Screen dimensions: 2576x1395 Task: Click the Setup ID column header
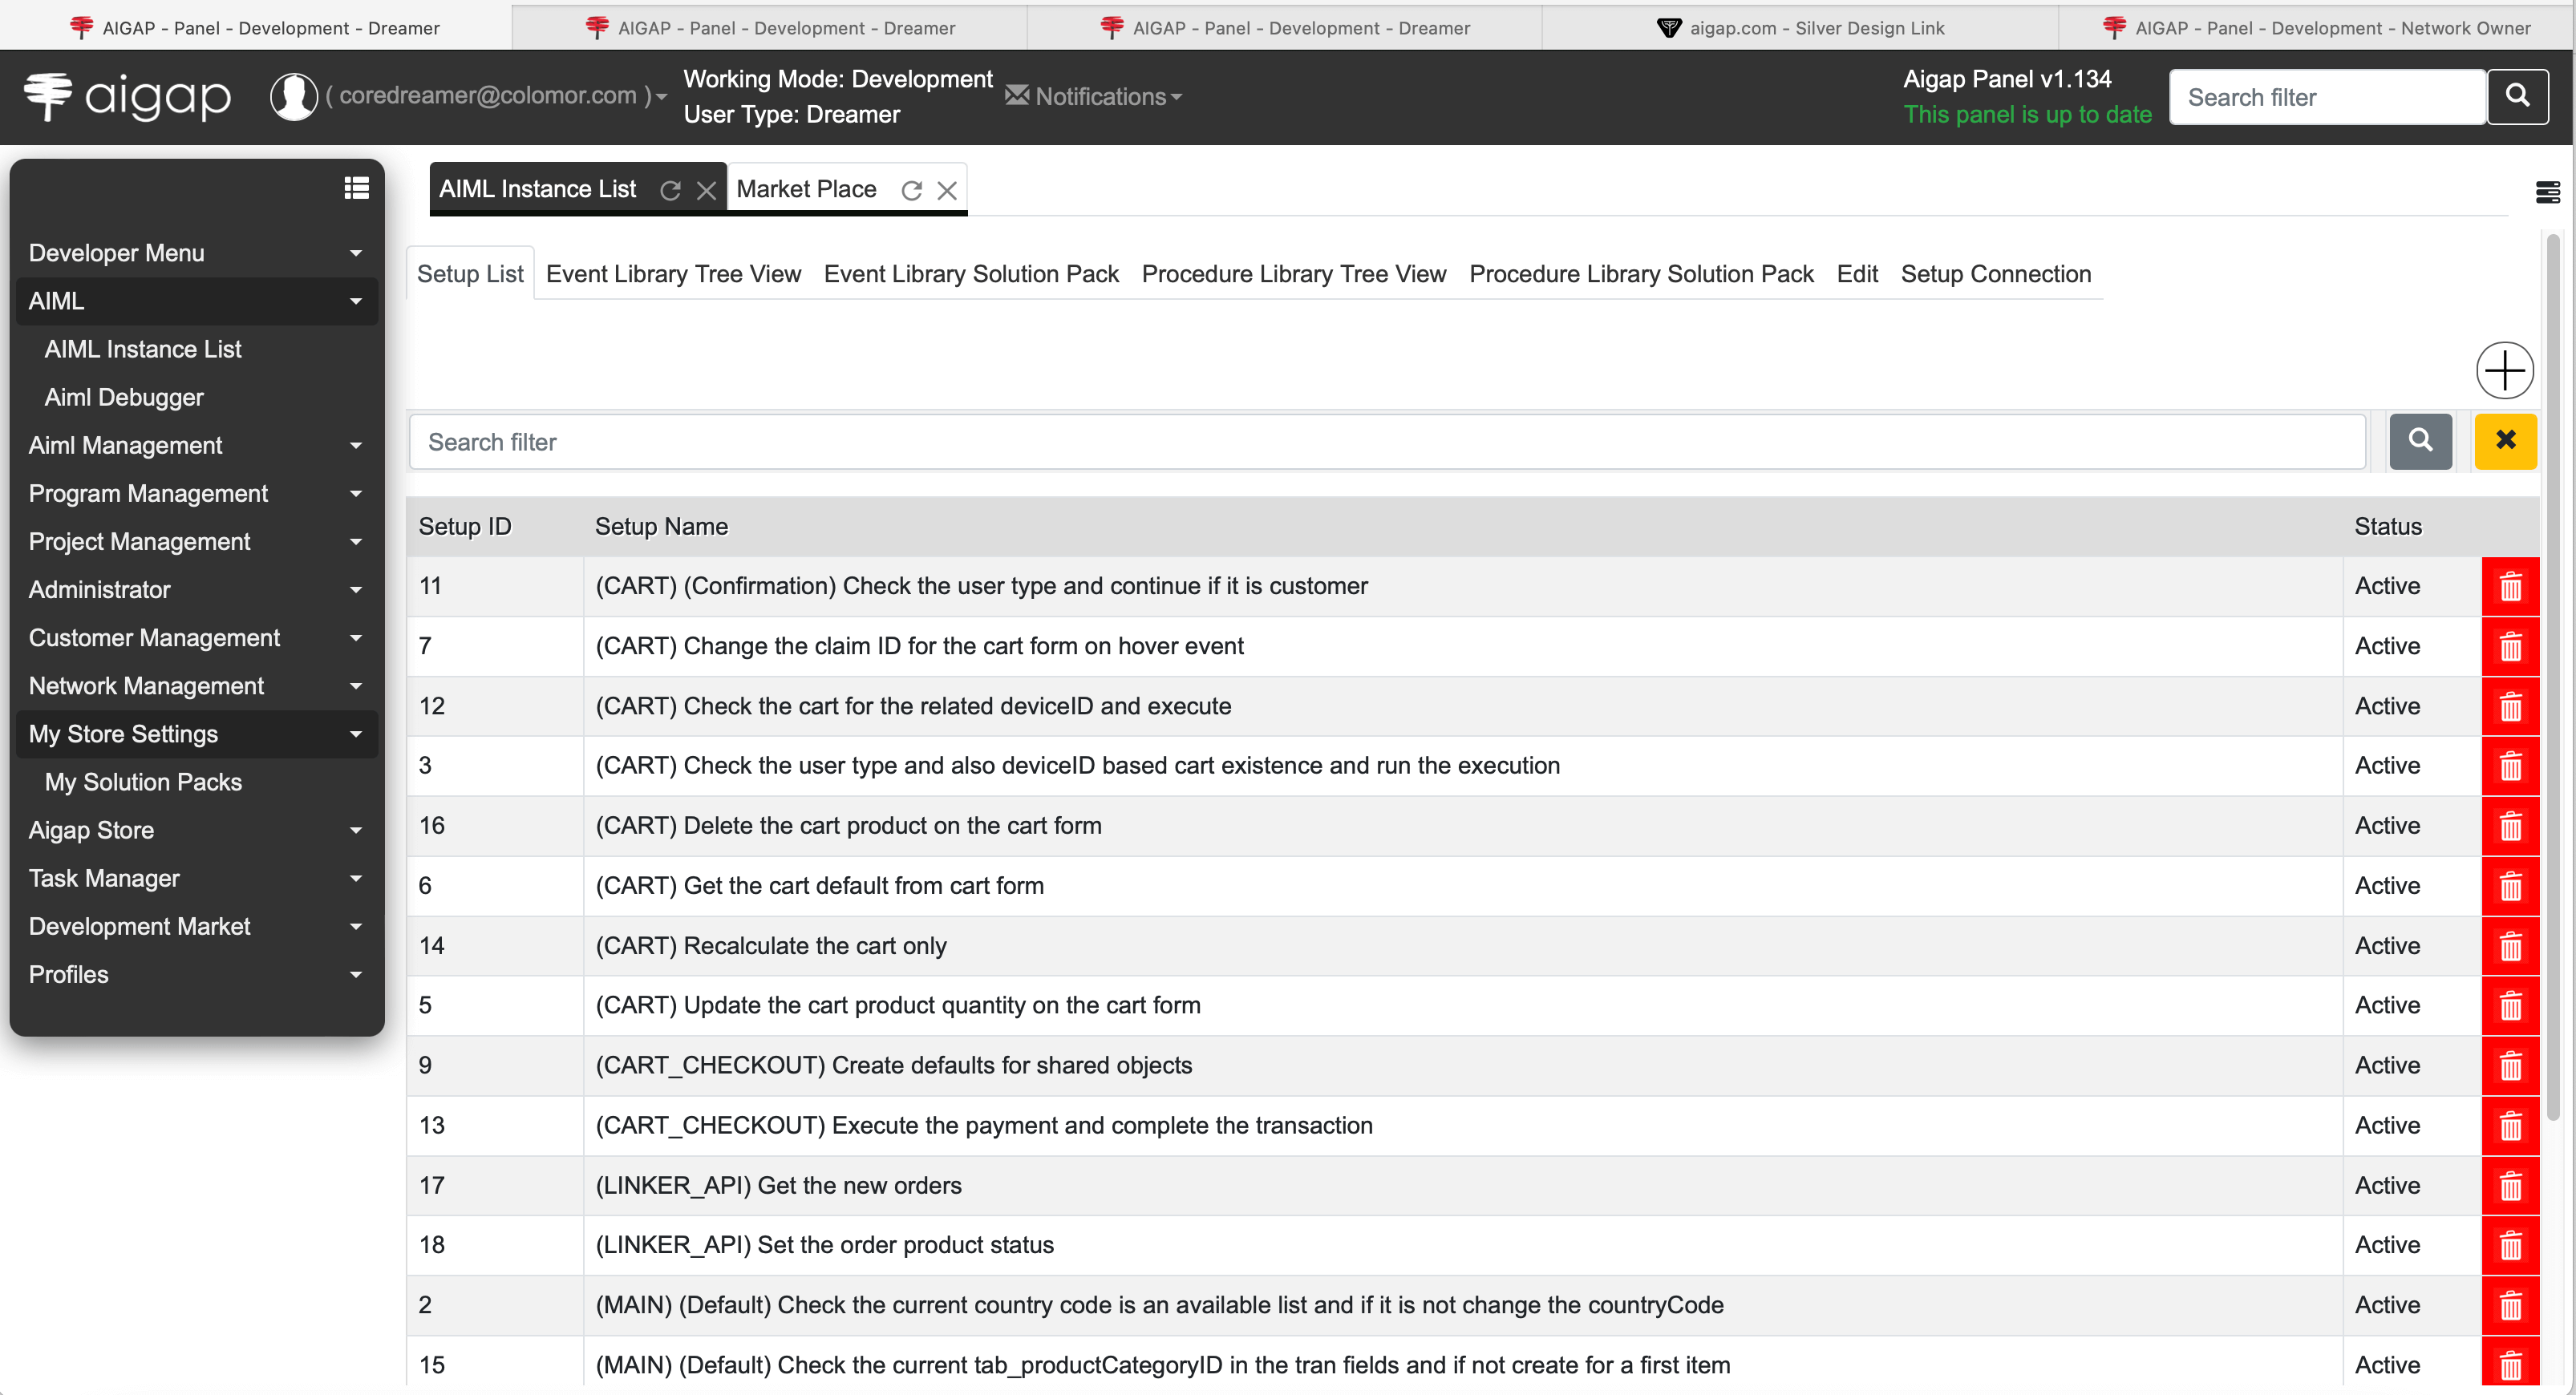tap(465, 526)
